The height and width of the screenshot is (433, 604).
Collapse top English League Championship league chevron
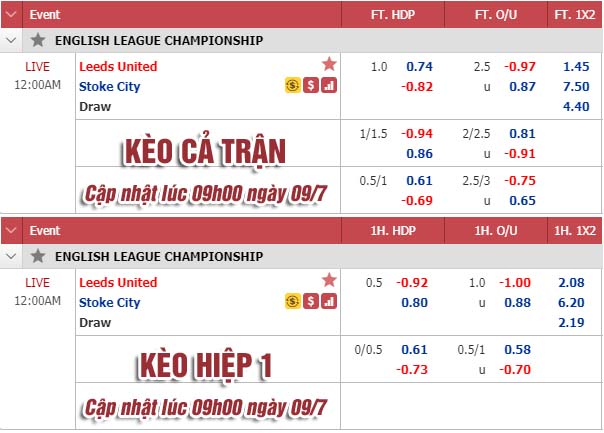point(11,40)
